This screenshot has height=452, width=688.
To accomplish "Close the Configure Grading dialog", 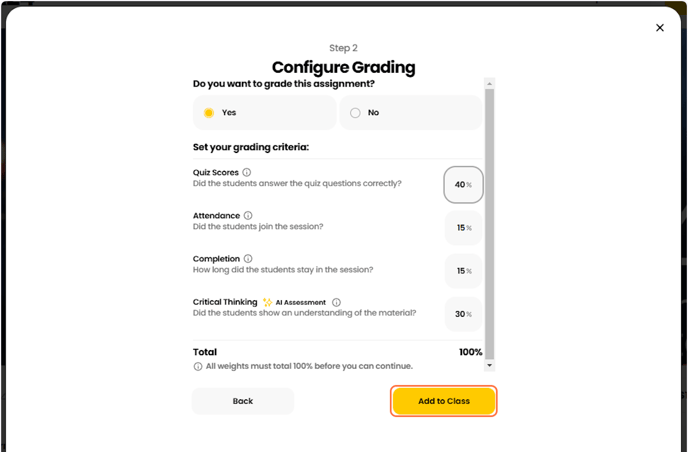I will click(x=659, y=28).
